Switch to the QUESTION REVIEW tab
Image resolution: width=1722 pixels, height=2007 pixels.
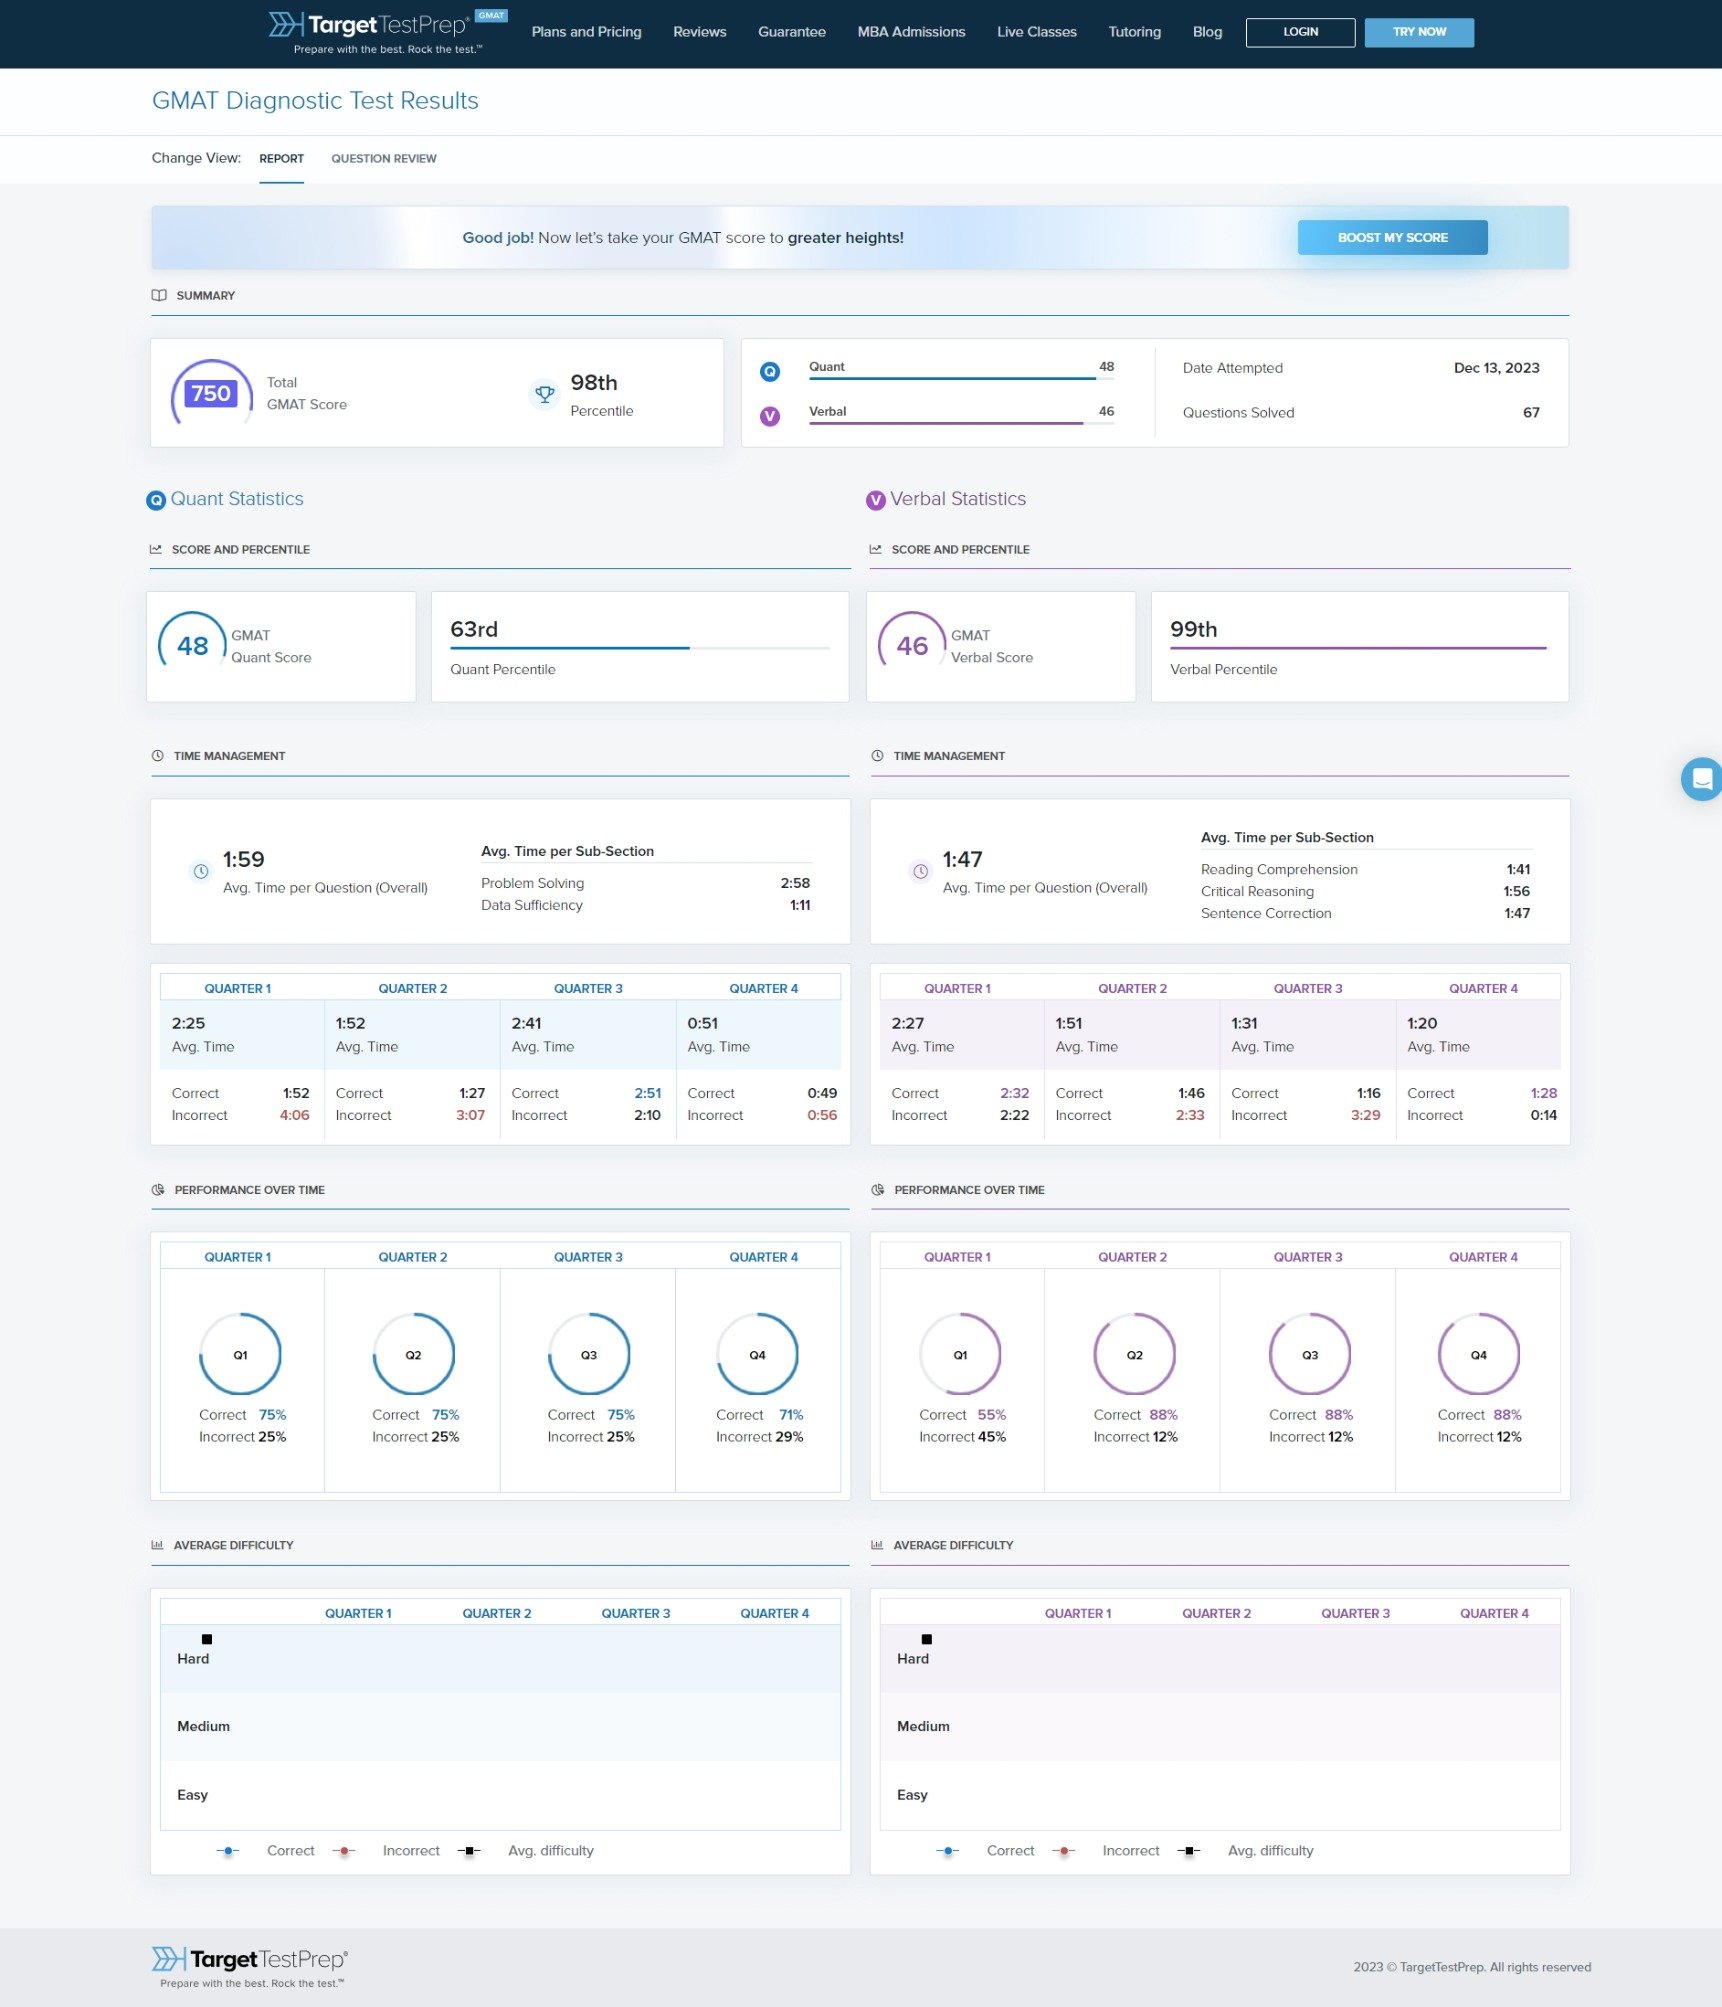tap(384, 159)
